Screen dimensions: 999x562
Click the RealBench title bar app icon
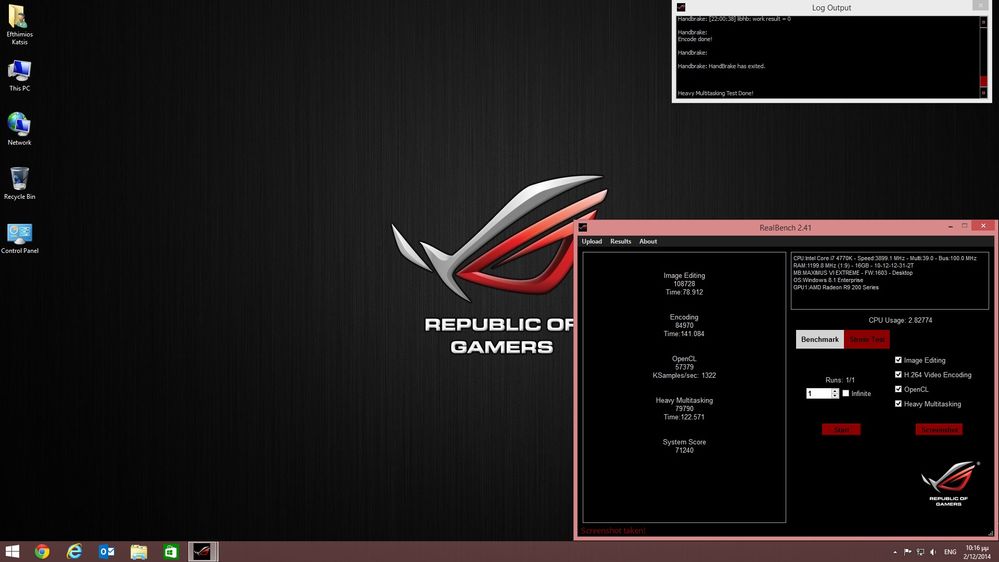pos(583,227)
